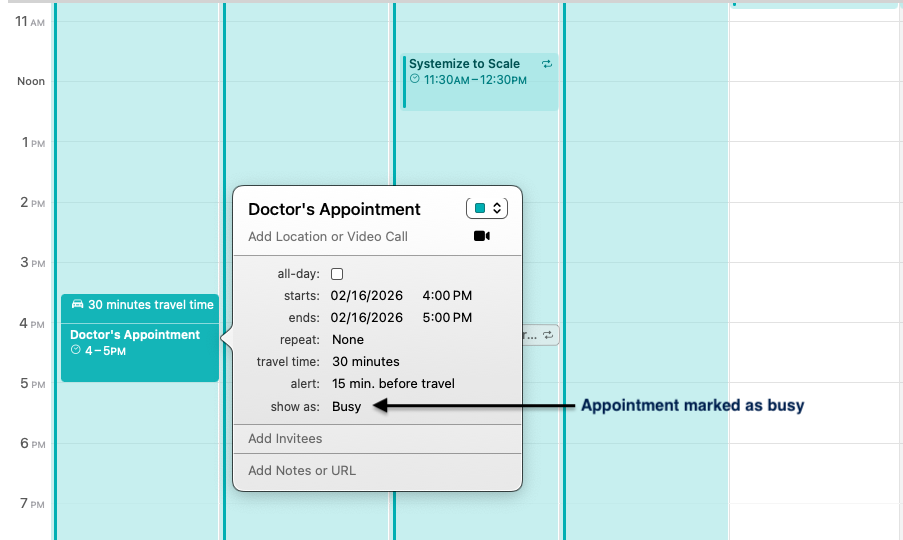Toggle the all-day checkbox

tap(337, 274)
